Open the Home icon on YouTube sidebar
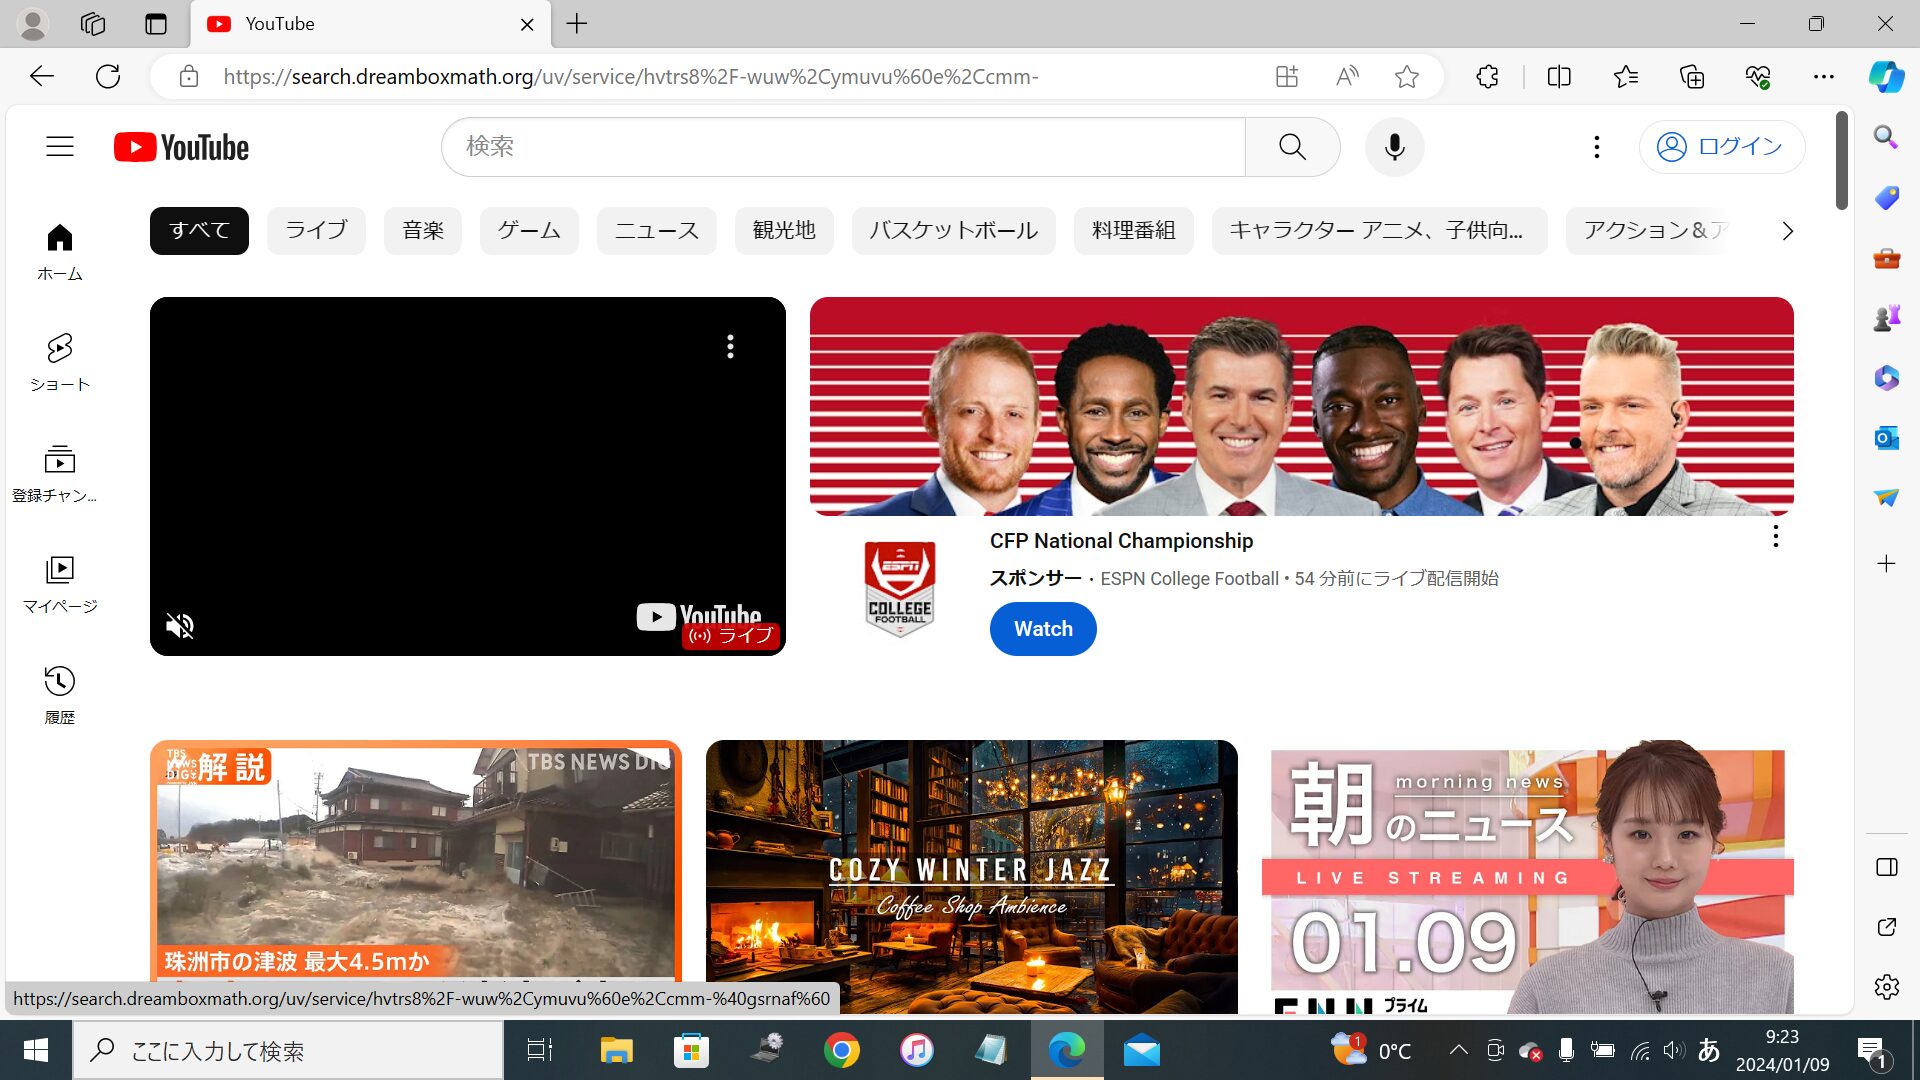Viewport: 1920px width, 1080px height. click(59, 237)
